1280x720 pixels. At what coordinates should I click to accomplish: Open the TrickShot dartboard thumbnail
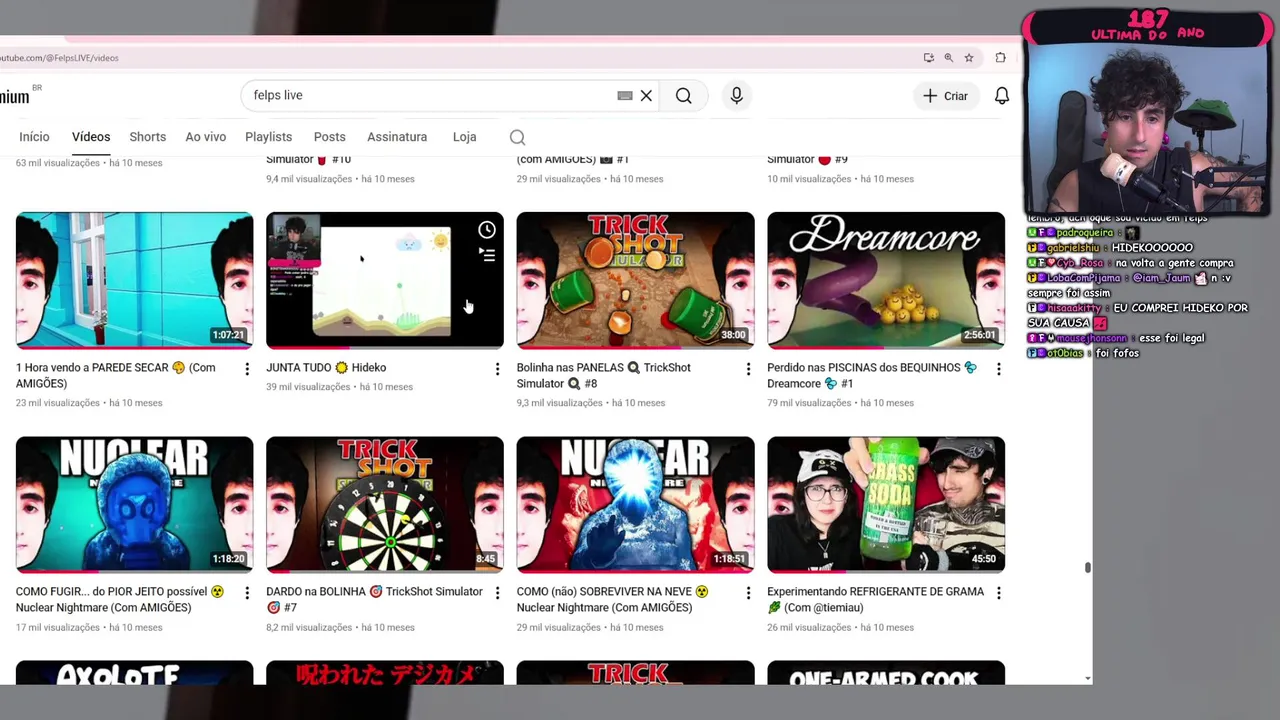click(x=385, y=503)
